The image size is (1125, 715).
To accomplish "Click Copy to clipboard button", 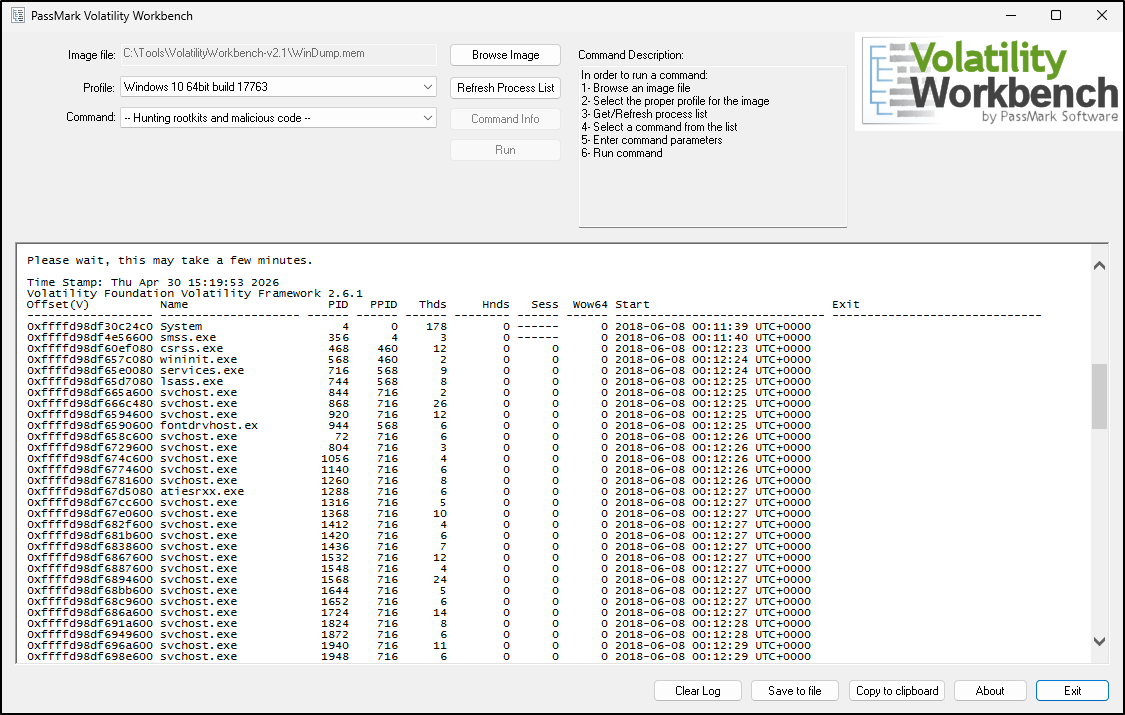I will tap(897, 691).
